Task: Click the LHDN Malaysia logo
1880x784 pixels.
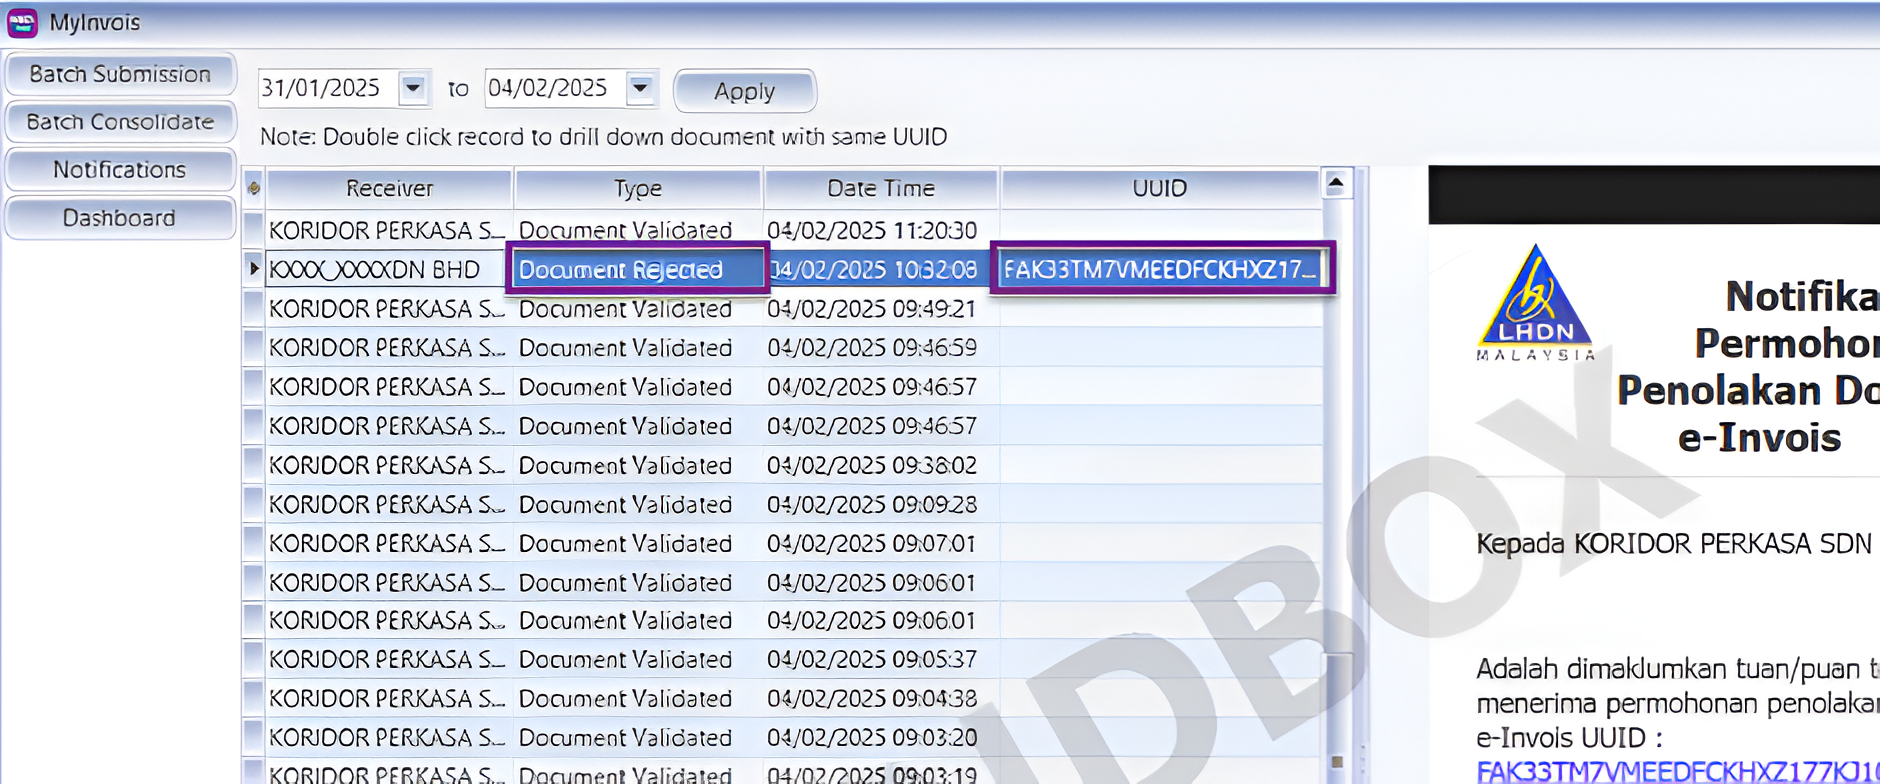Action: pyautogui.click(x=1535, y=303)
